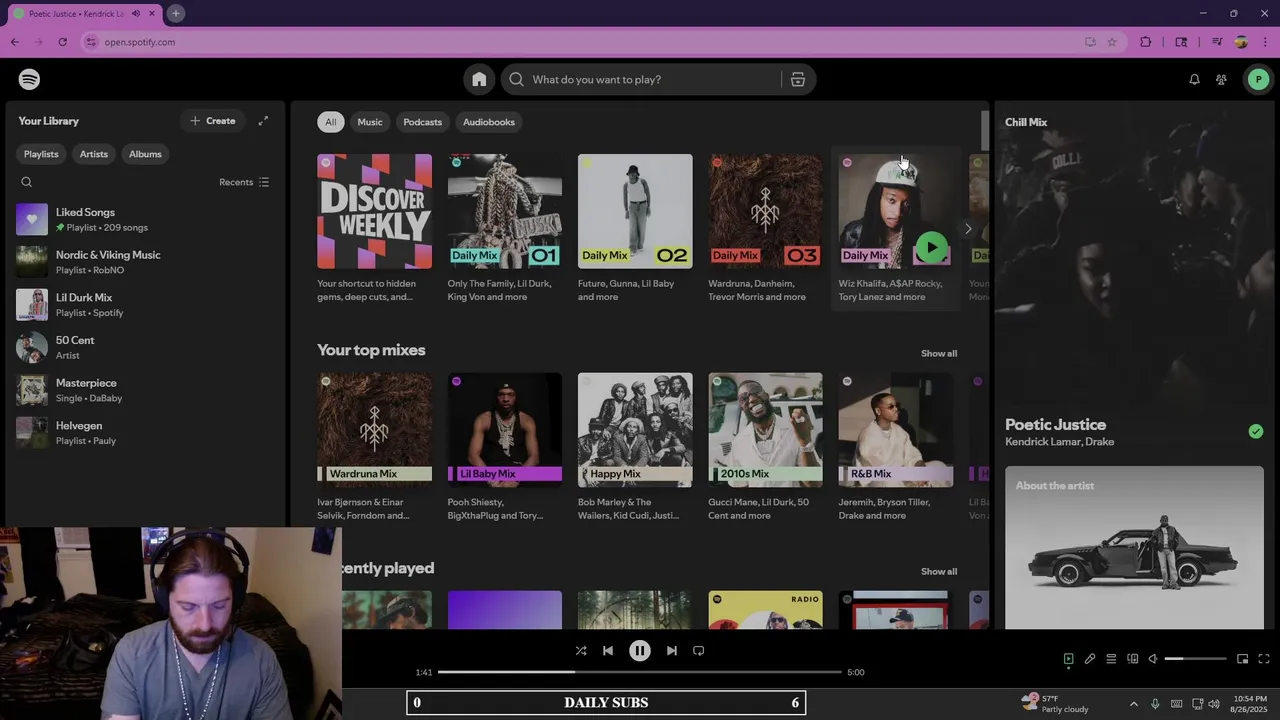Open Your top mixes section heading

tap(371, 350)
